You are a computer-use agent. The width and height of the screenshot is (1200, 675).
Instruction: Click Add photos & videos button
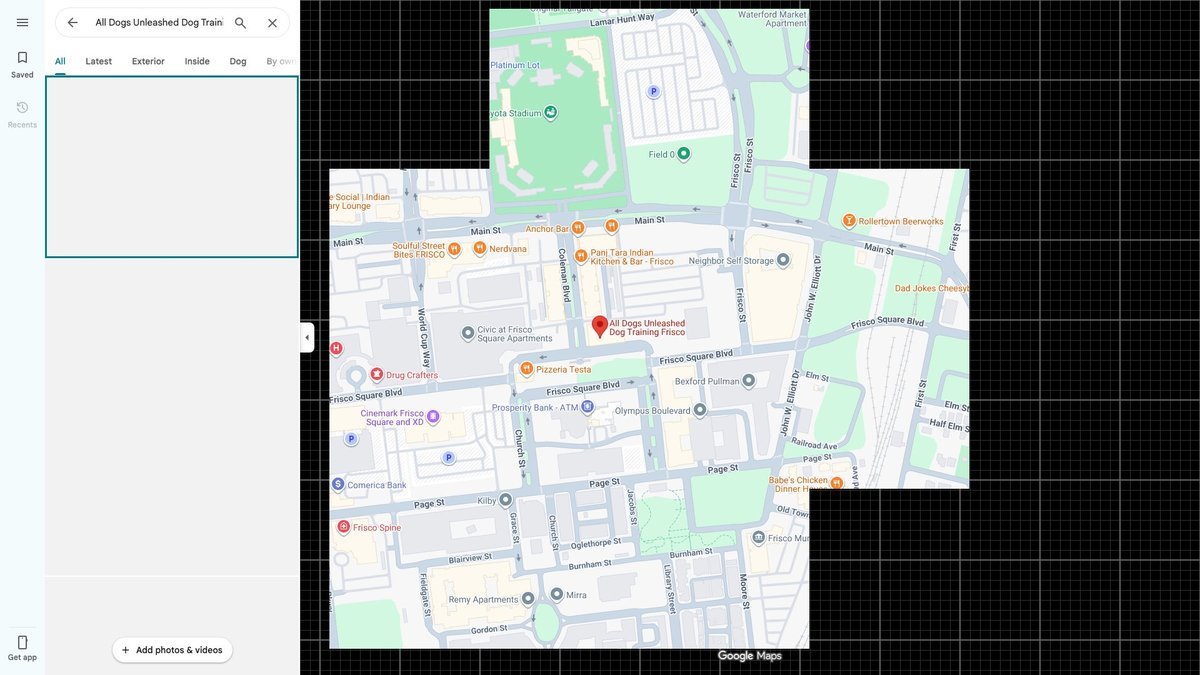point(172,650)
